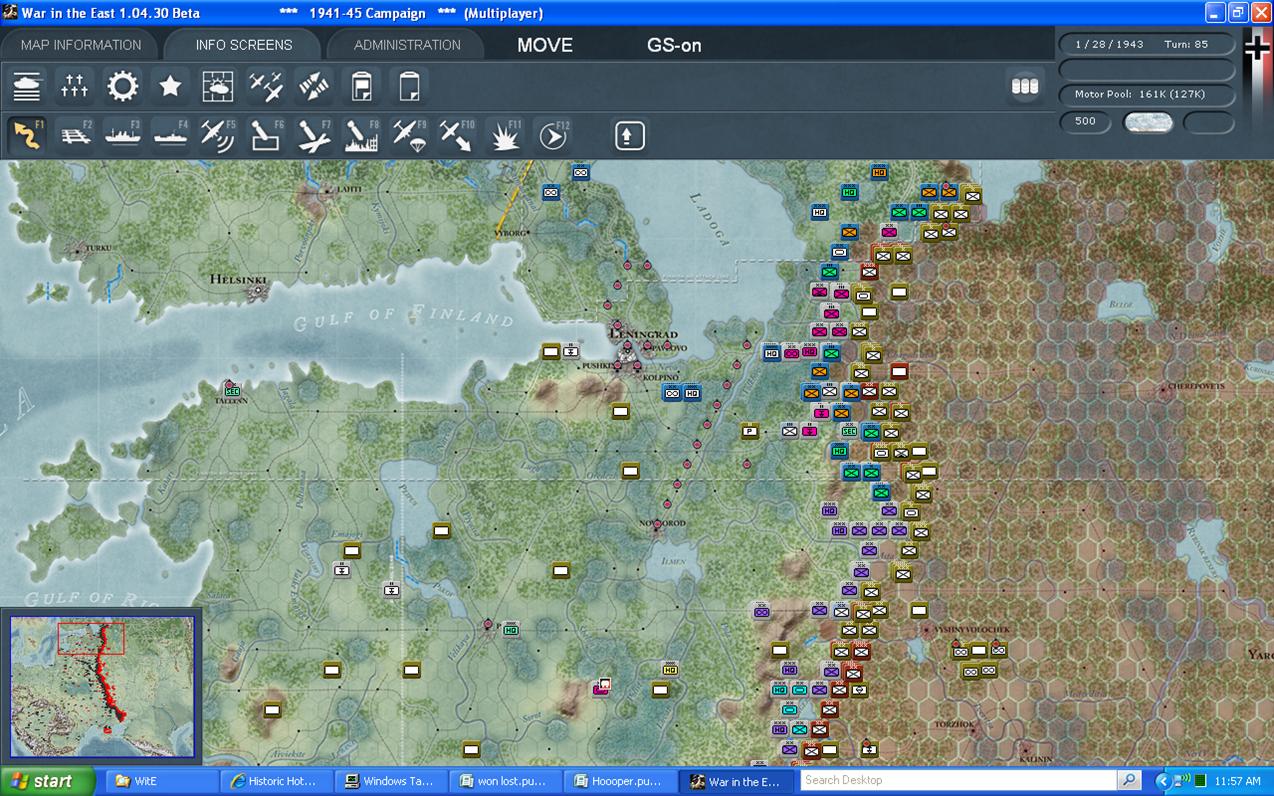Switch to Hoooper.pu... taskbar window
The image size is (1274, 796).
pos(619,781)
